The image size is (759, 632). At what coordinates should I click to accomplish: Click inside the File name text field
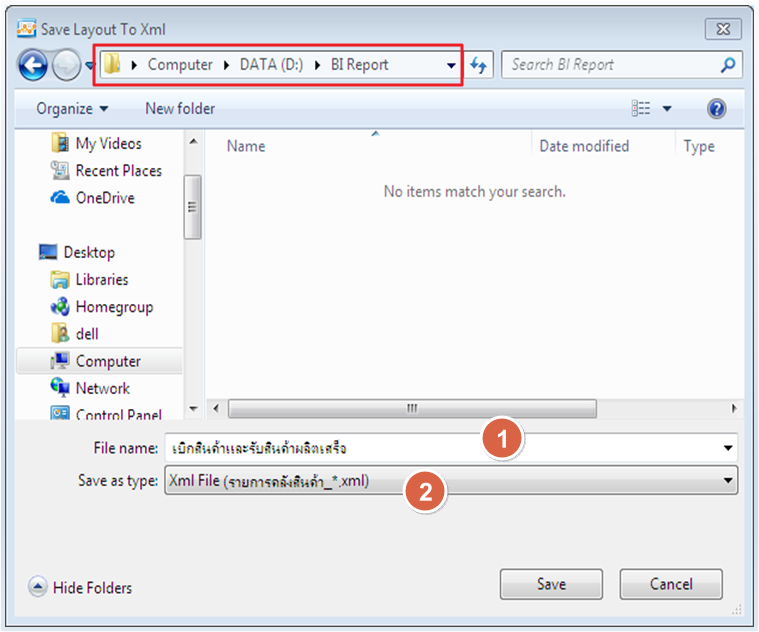coord(320,447)
